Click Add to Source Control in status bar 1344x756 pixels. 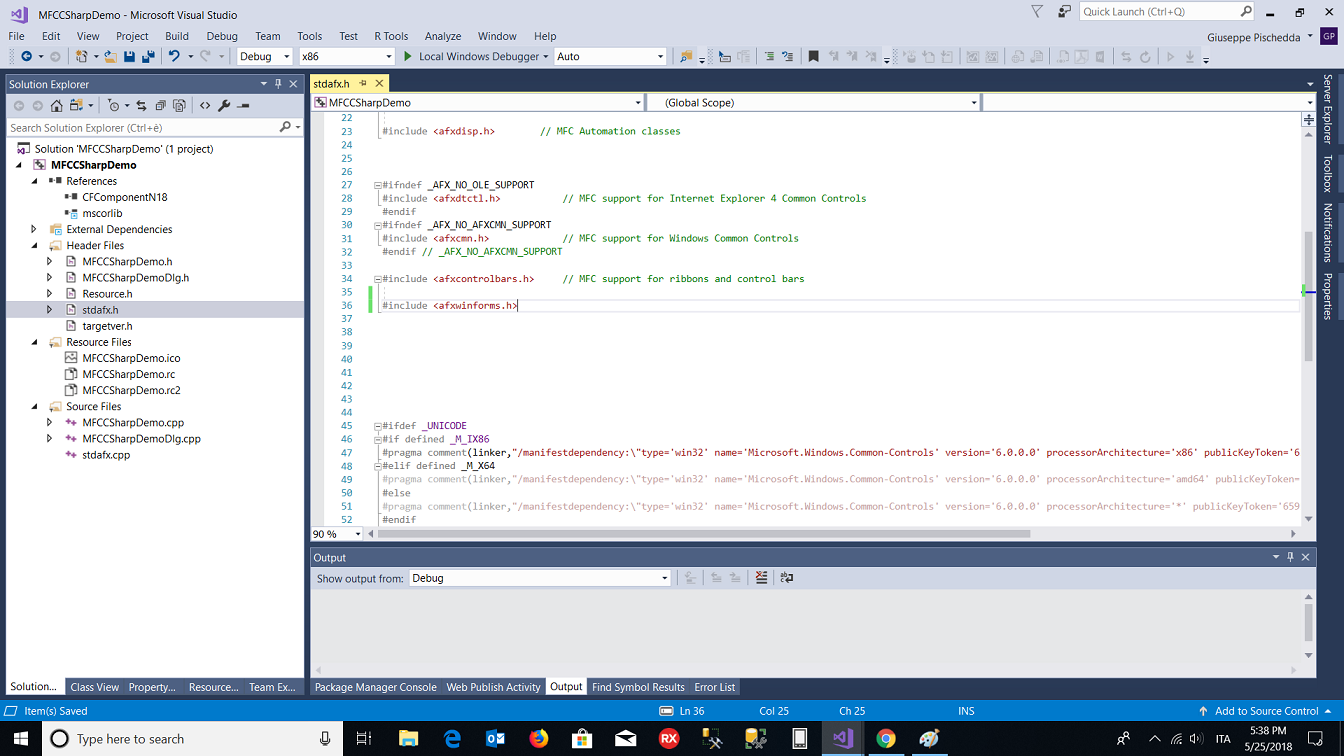1266,711
